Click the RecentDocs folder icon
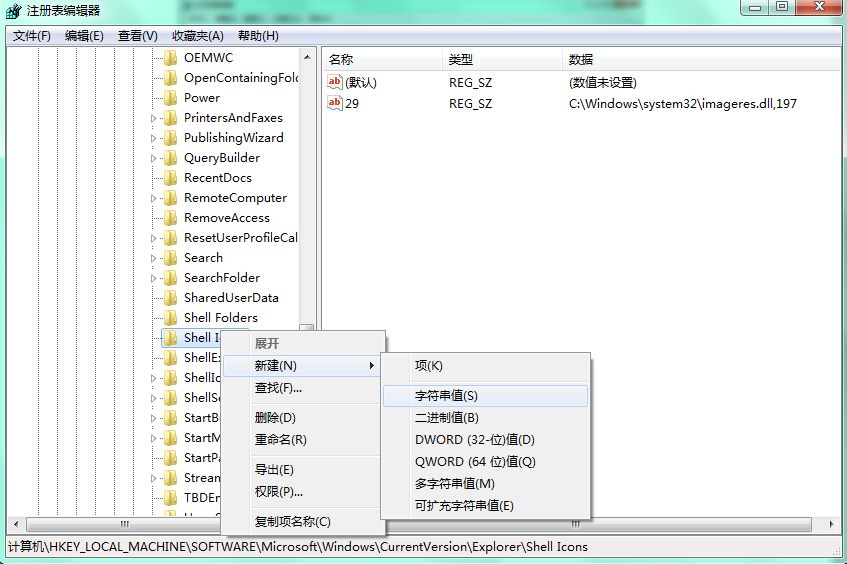Image resolution: width=847 pixels, height=564 pixels. click(x=170, y=178)
